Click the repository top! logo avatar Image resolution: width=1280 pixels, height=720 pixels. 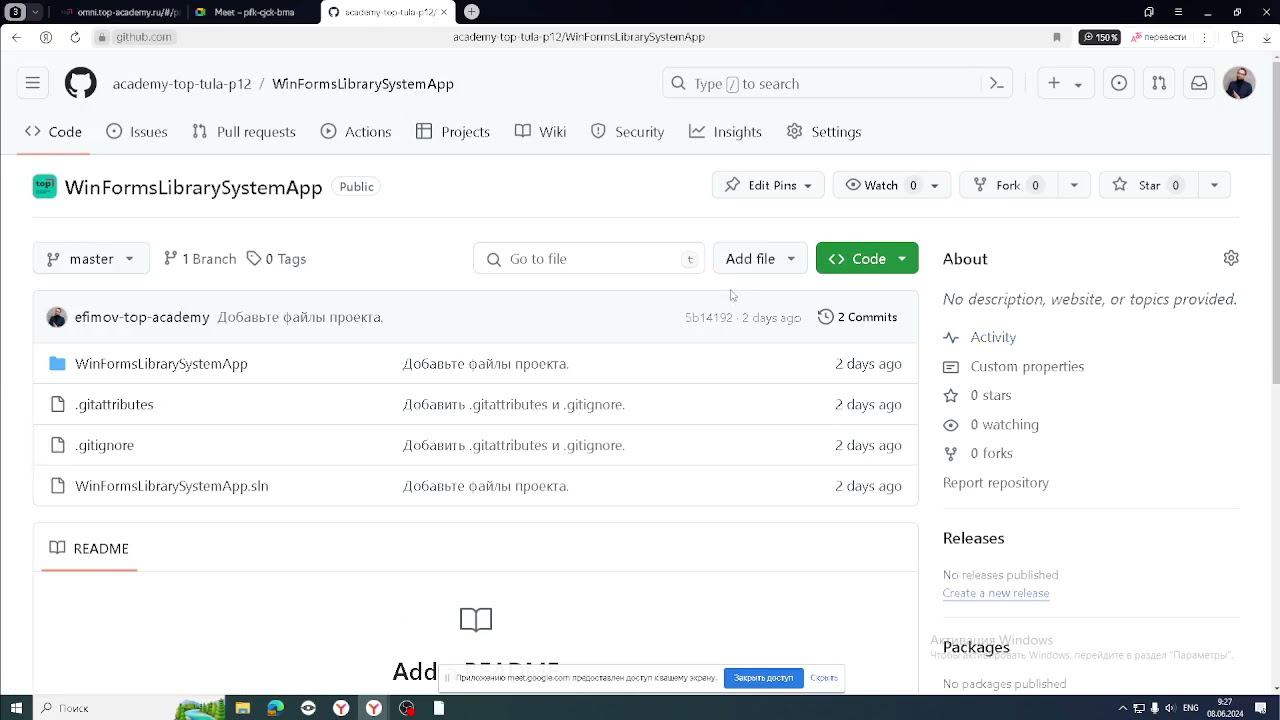[x=45, y=187]
